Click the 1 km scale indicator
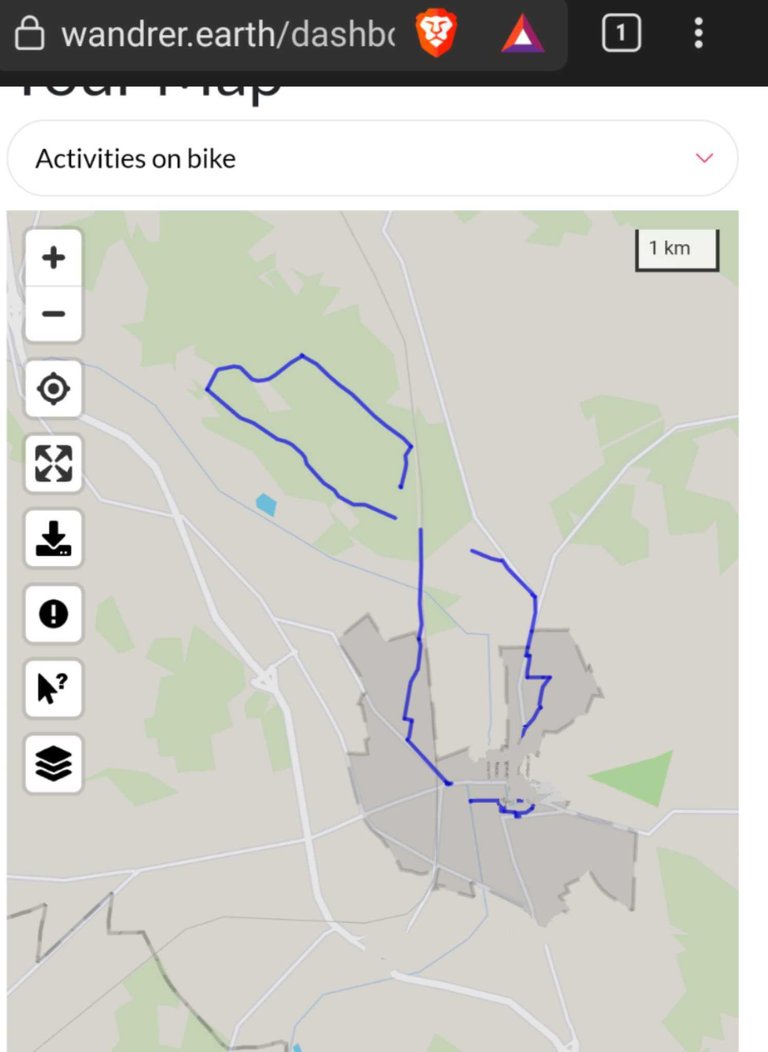 677,250
